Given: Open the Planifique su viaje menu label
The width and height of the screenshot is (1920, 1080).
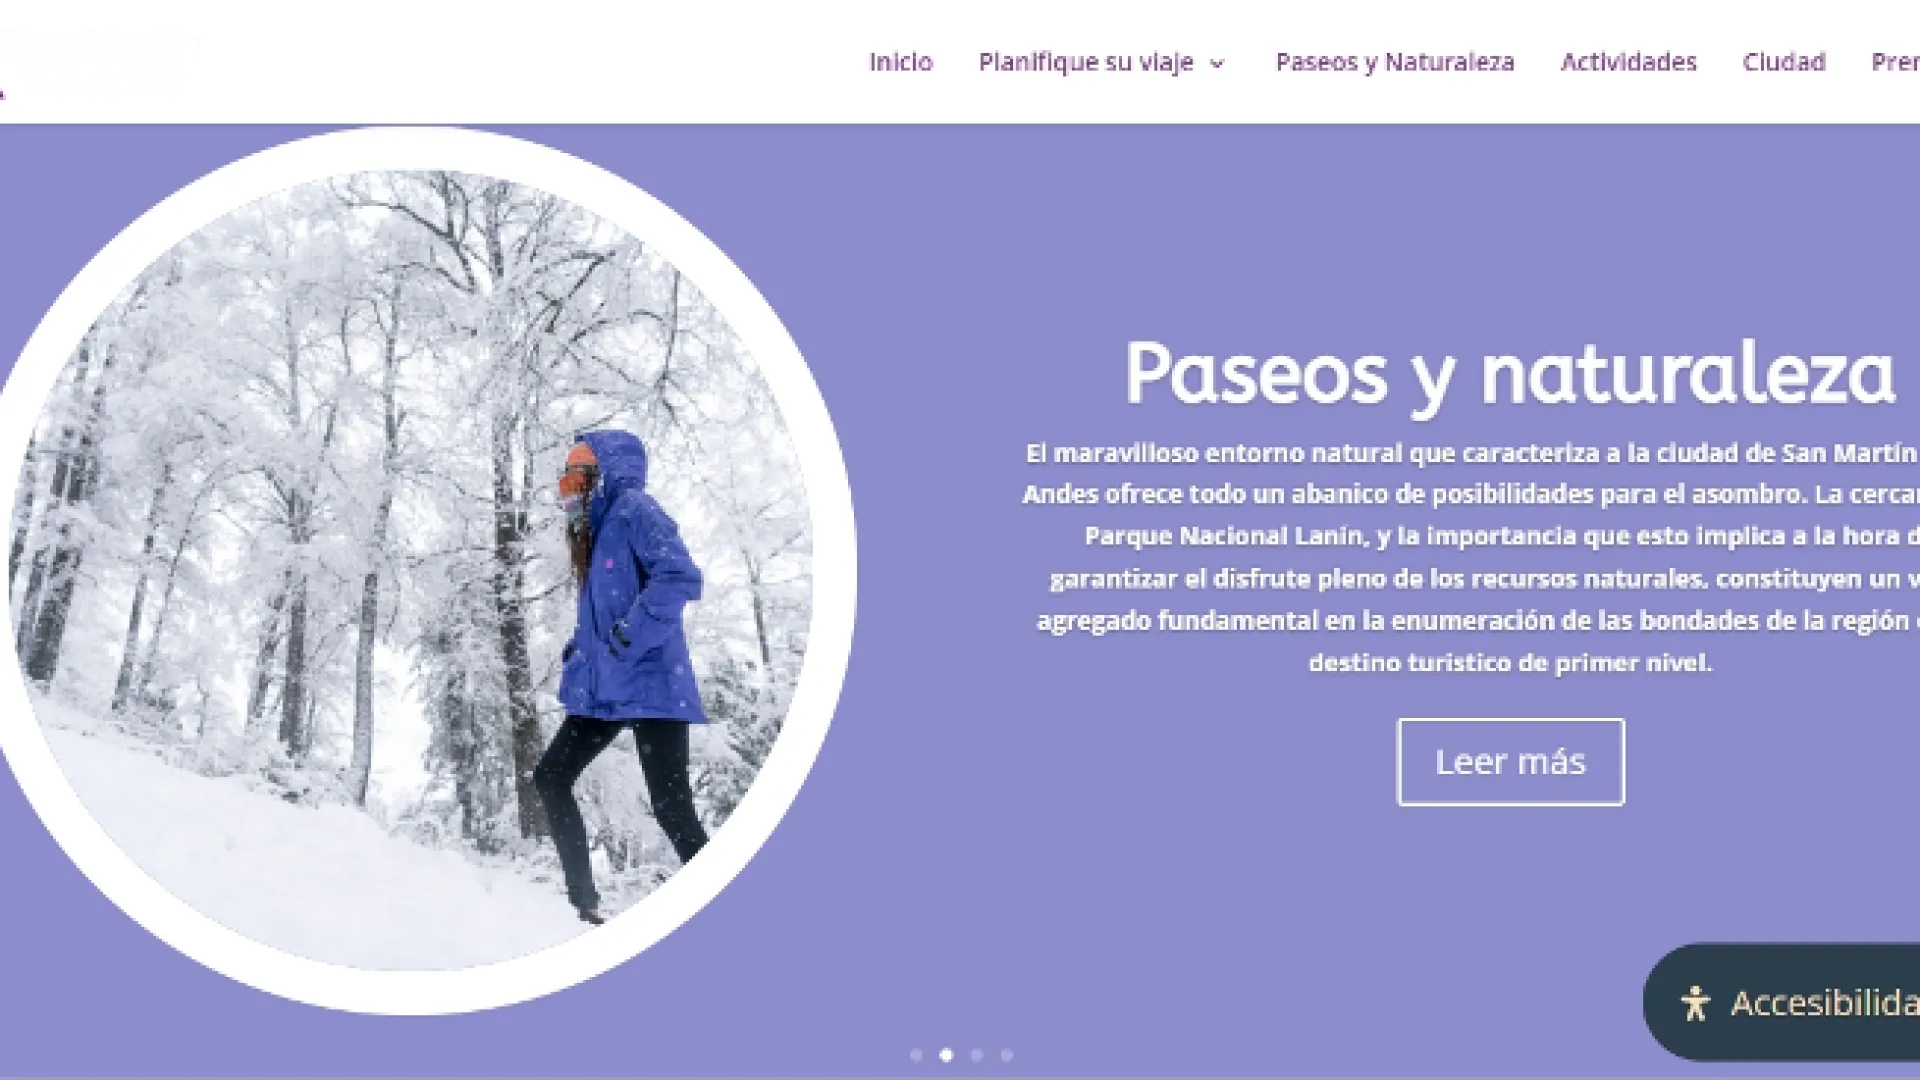Looking at the screenshot, I should 1086,62.
